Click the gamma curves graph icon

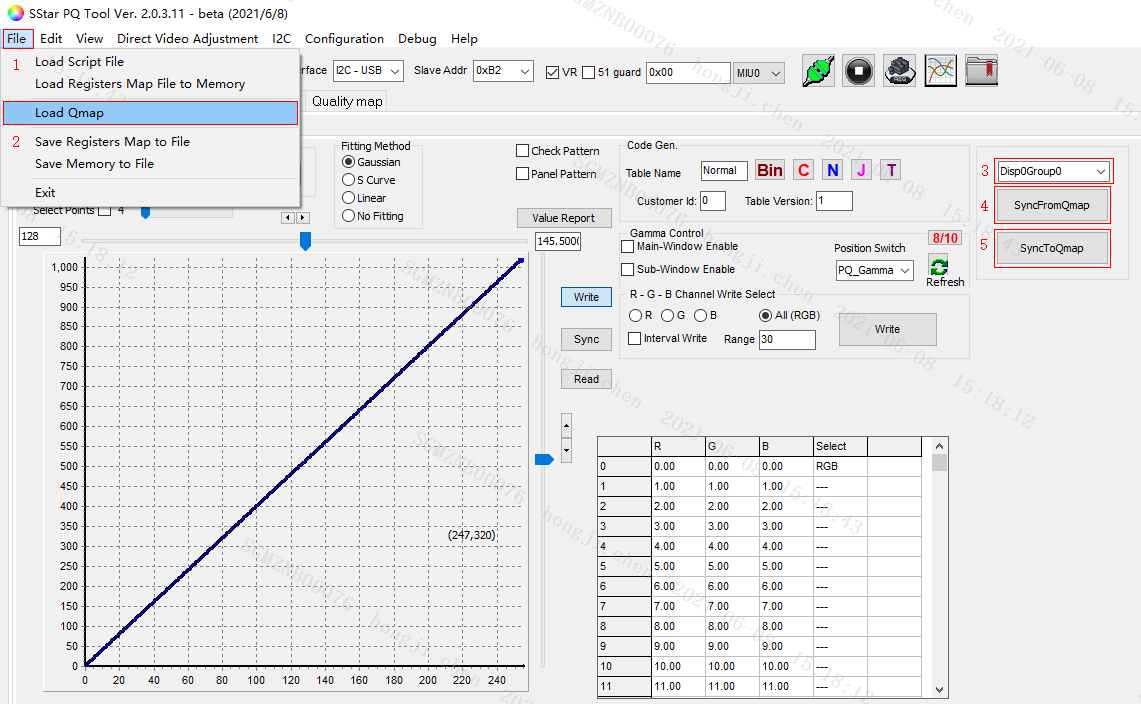[x=940, y=71]
